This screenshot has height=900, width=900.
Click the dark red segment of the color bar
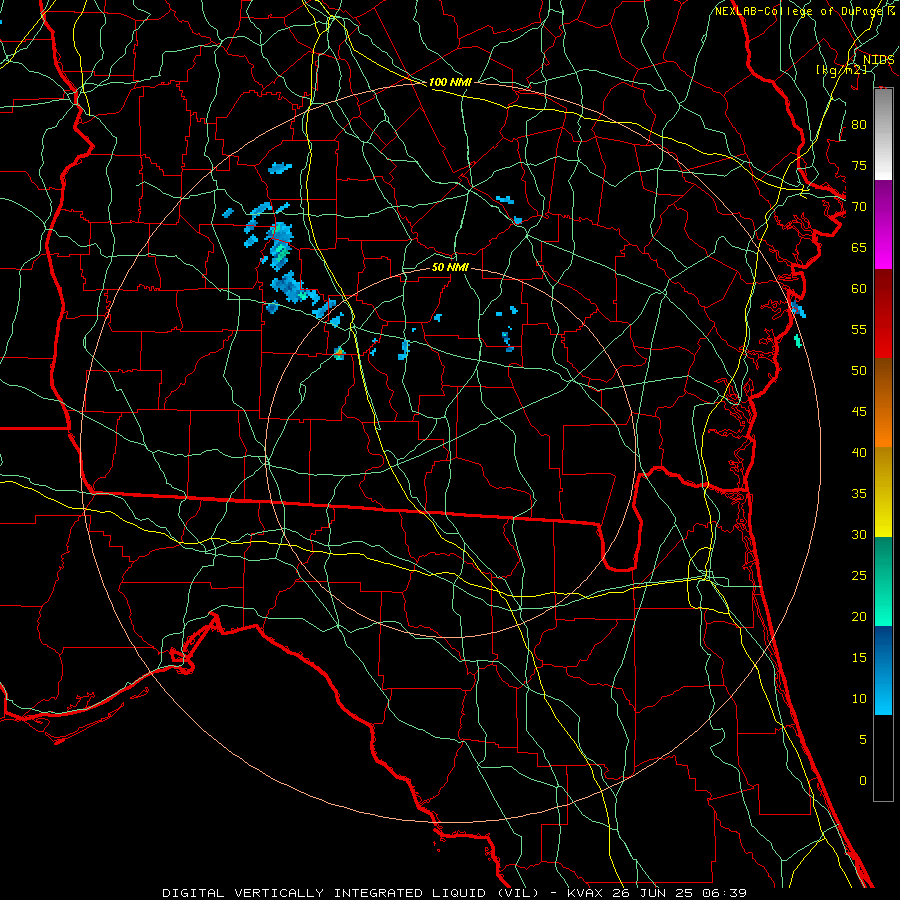[x=883, y=313]
